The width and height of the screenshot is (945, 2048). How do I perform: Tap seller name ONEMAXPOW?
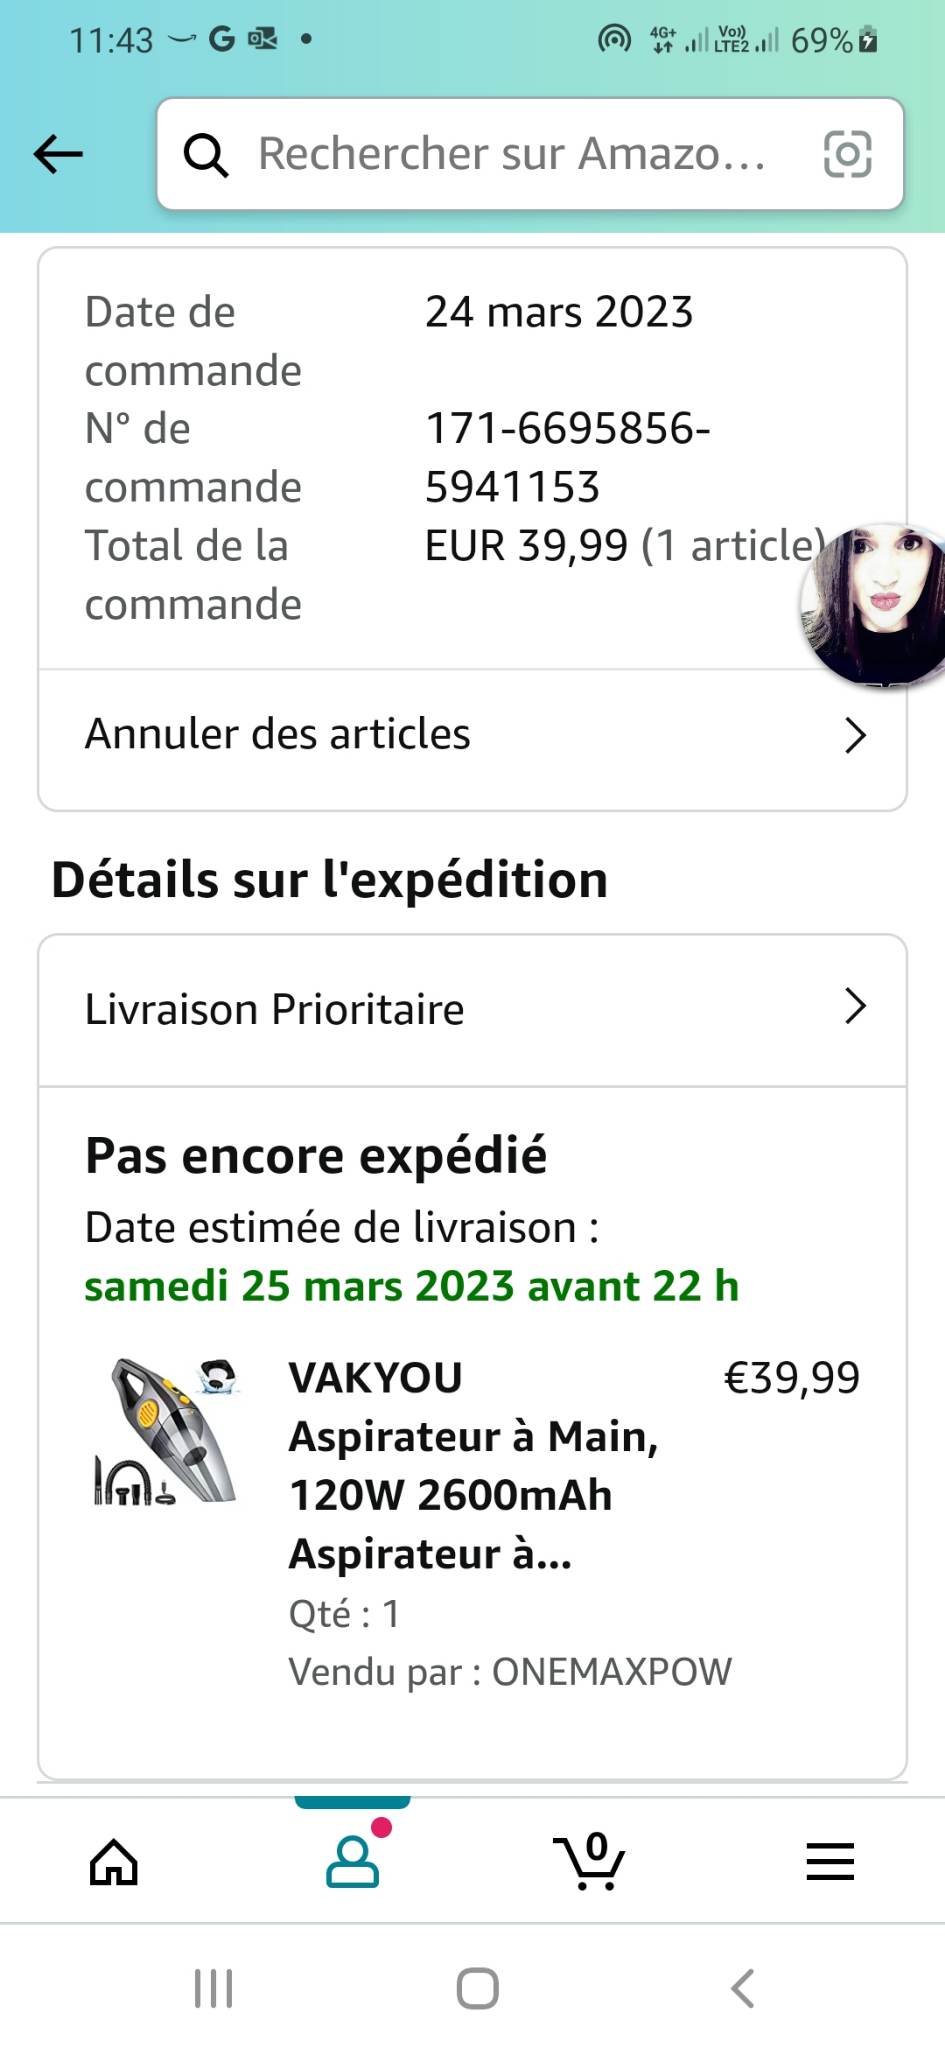611,1672
